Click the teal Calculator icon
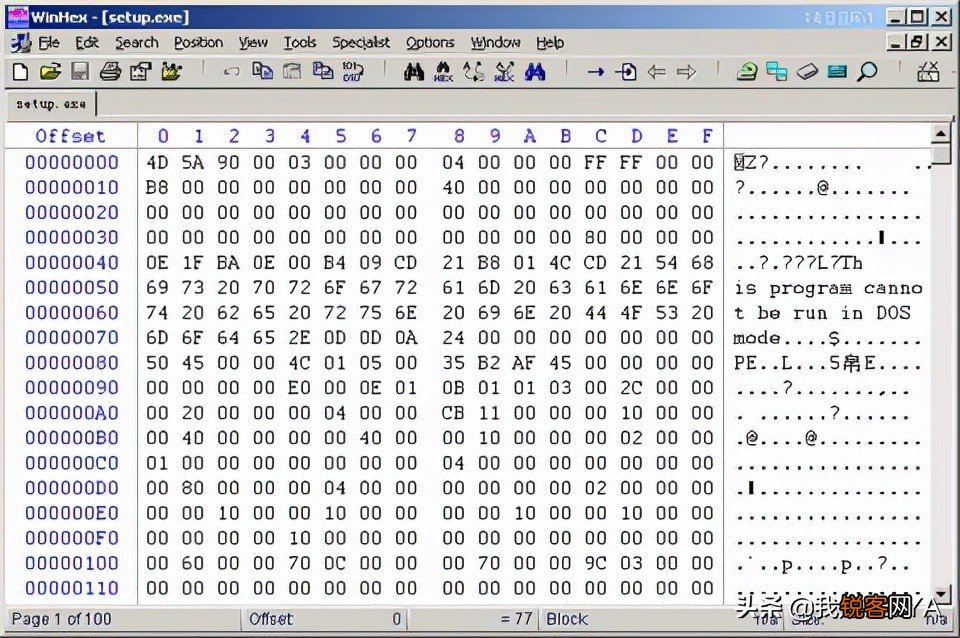This screenshot has width=960, height=638. click(837, 72)
